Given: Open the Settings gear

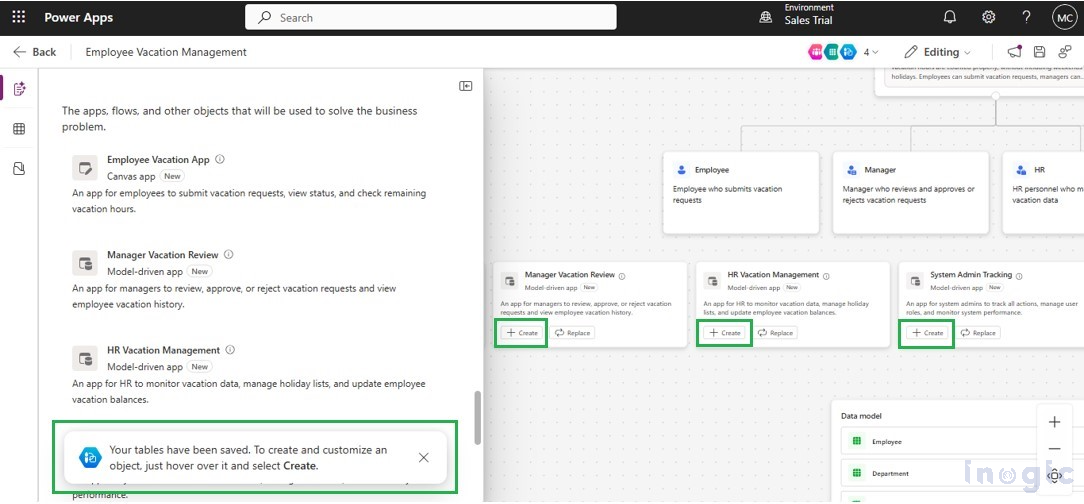Looking at the screenshot, I should [989, 17].
